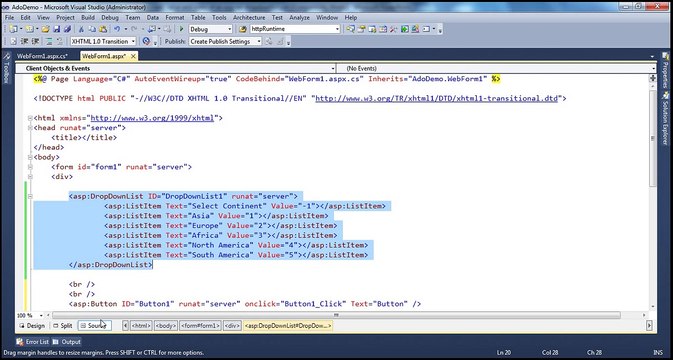Viewport: 673px width, 360px height.
Task: Start debugging with green play icon
Action: click(182, 29)
